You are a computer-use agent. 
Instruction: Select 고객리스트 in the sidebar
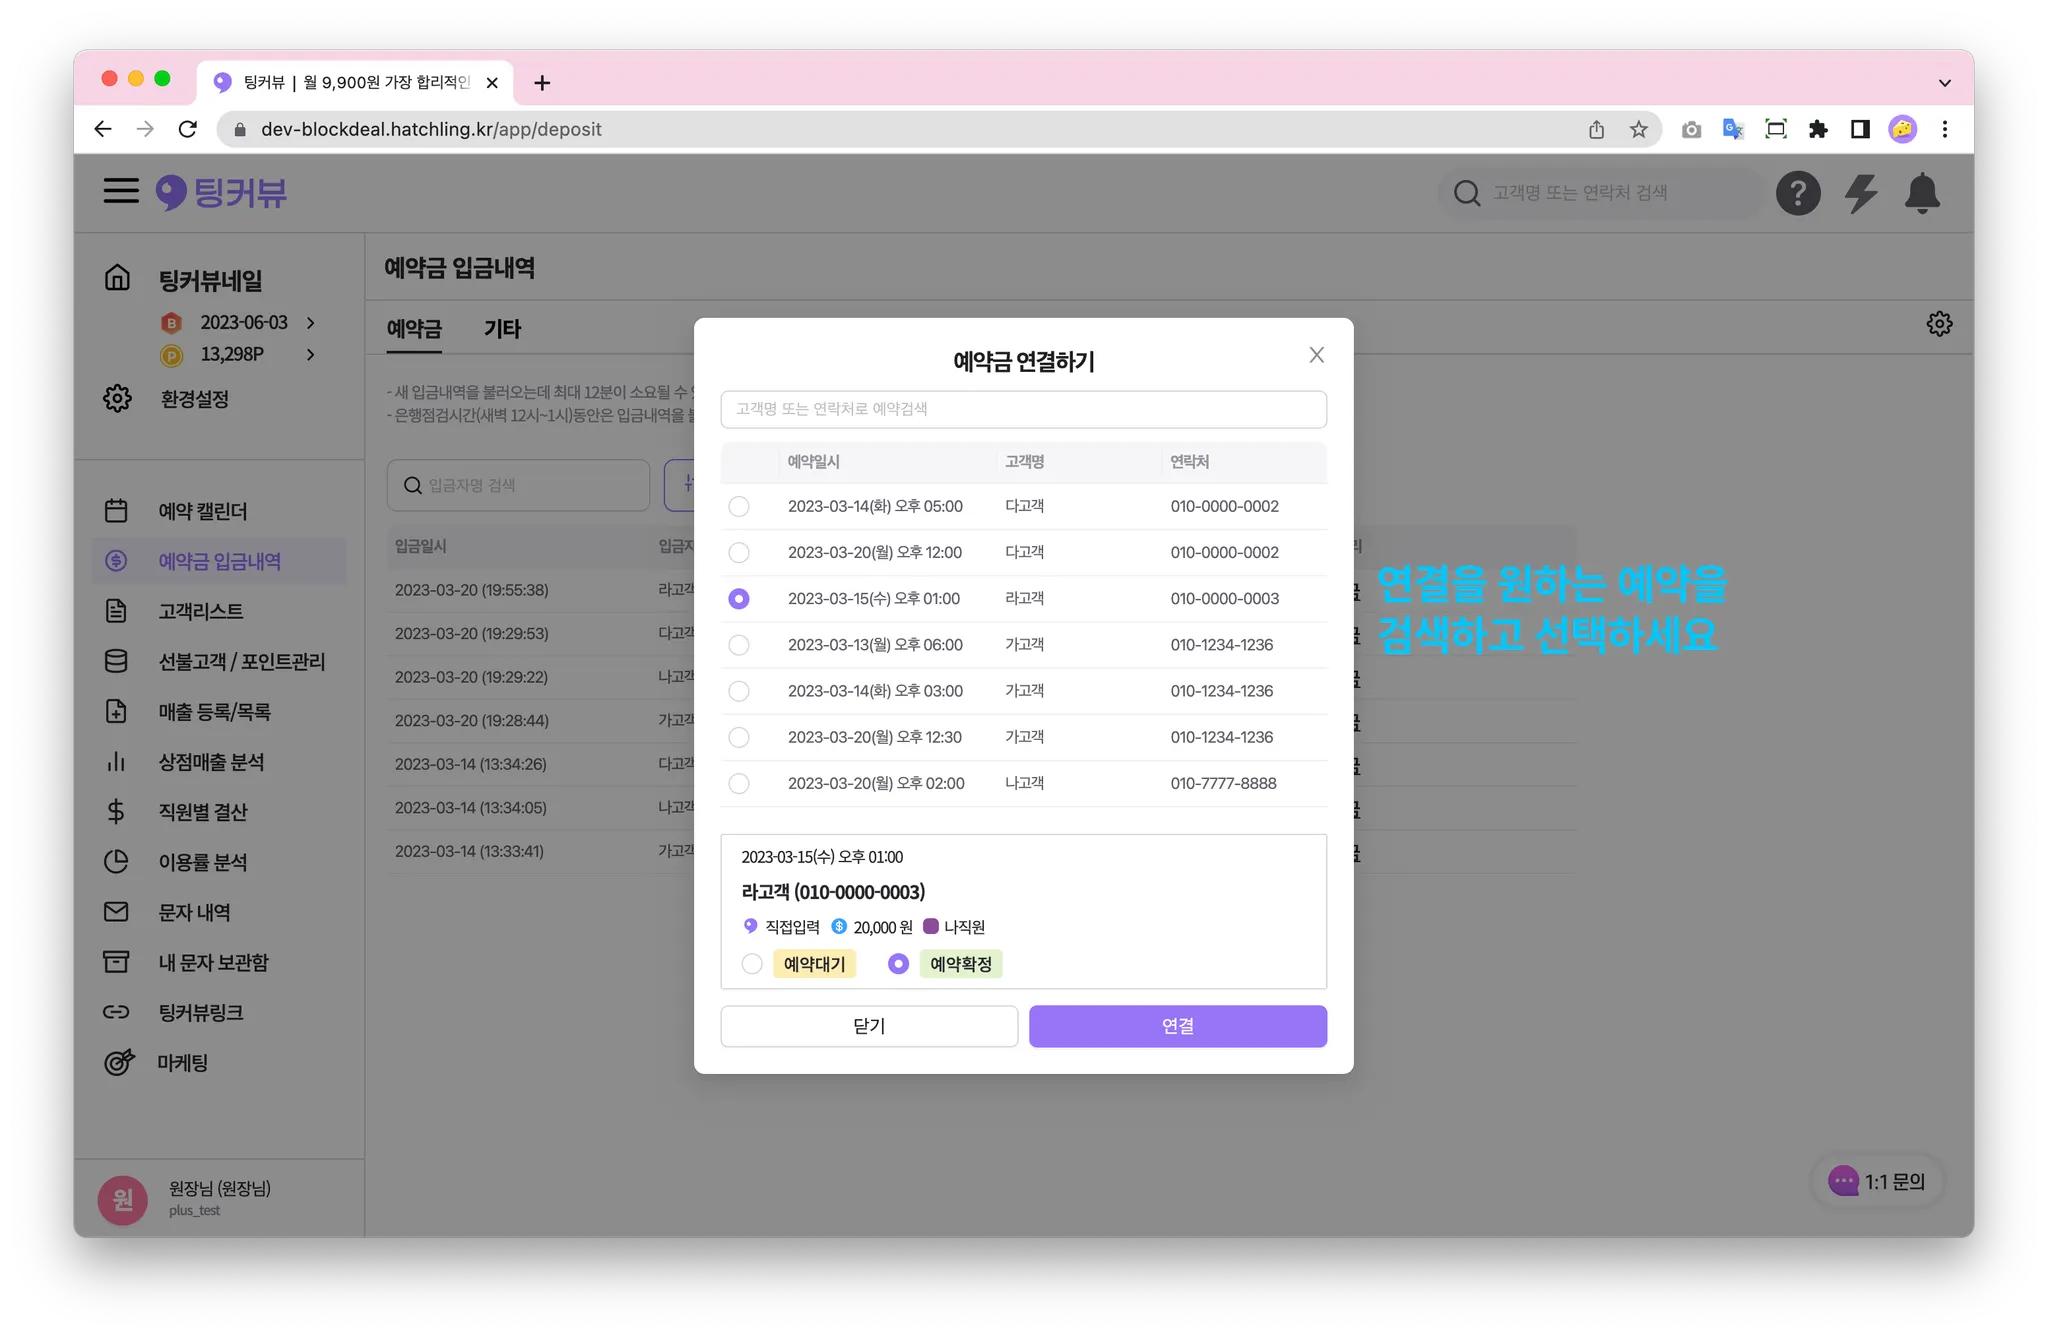click(x=200, y=611)
